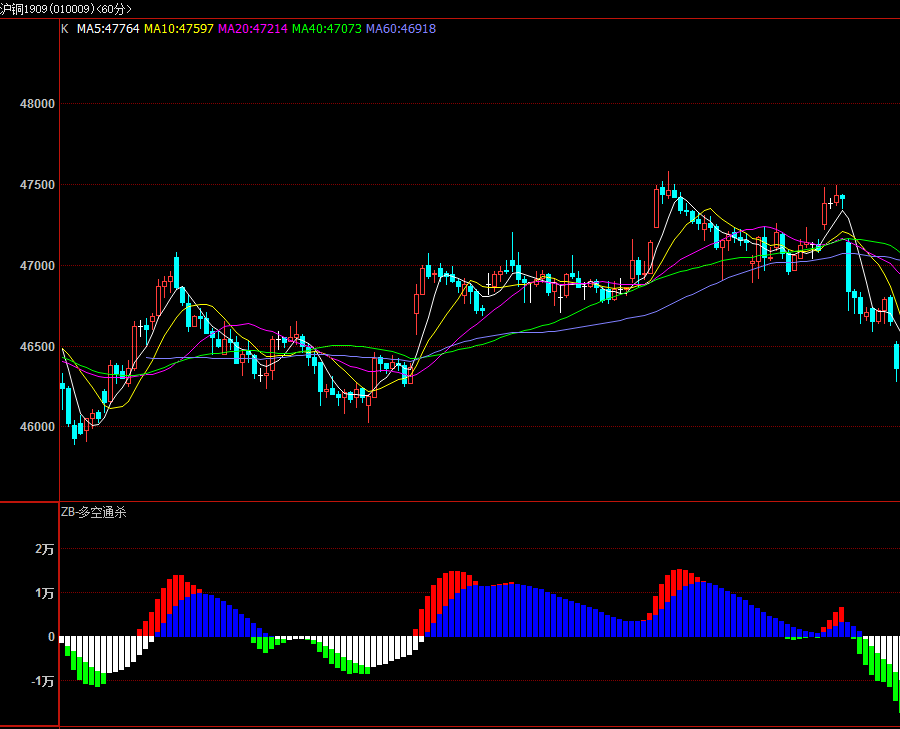Select the MA40:47073 indicator label
This screenshot has width=900, height=729.
click(327, 29)
